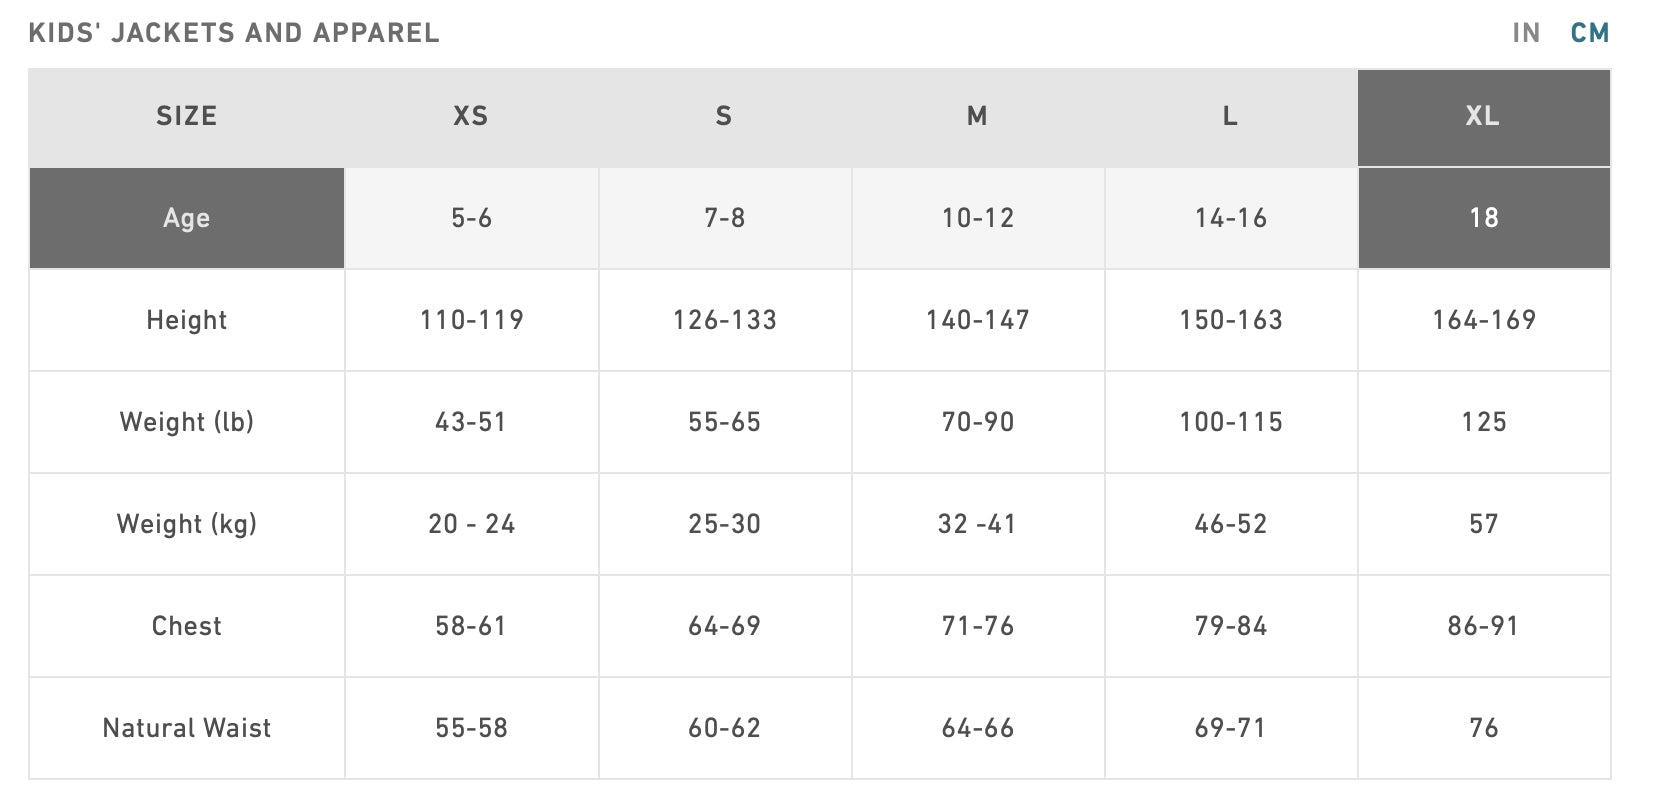Switch units to IN
Image resolution: width=1658 pixels, height=806 pixels.
[1526, 33]
